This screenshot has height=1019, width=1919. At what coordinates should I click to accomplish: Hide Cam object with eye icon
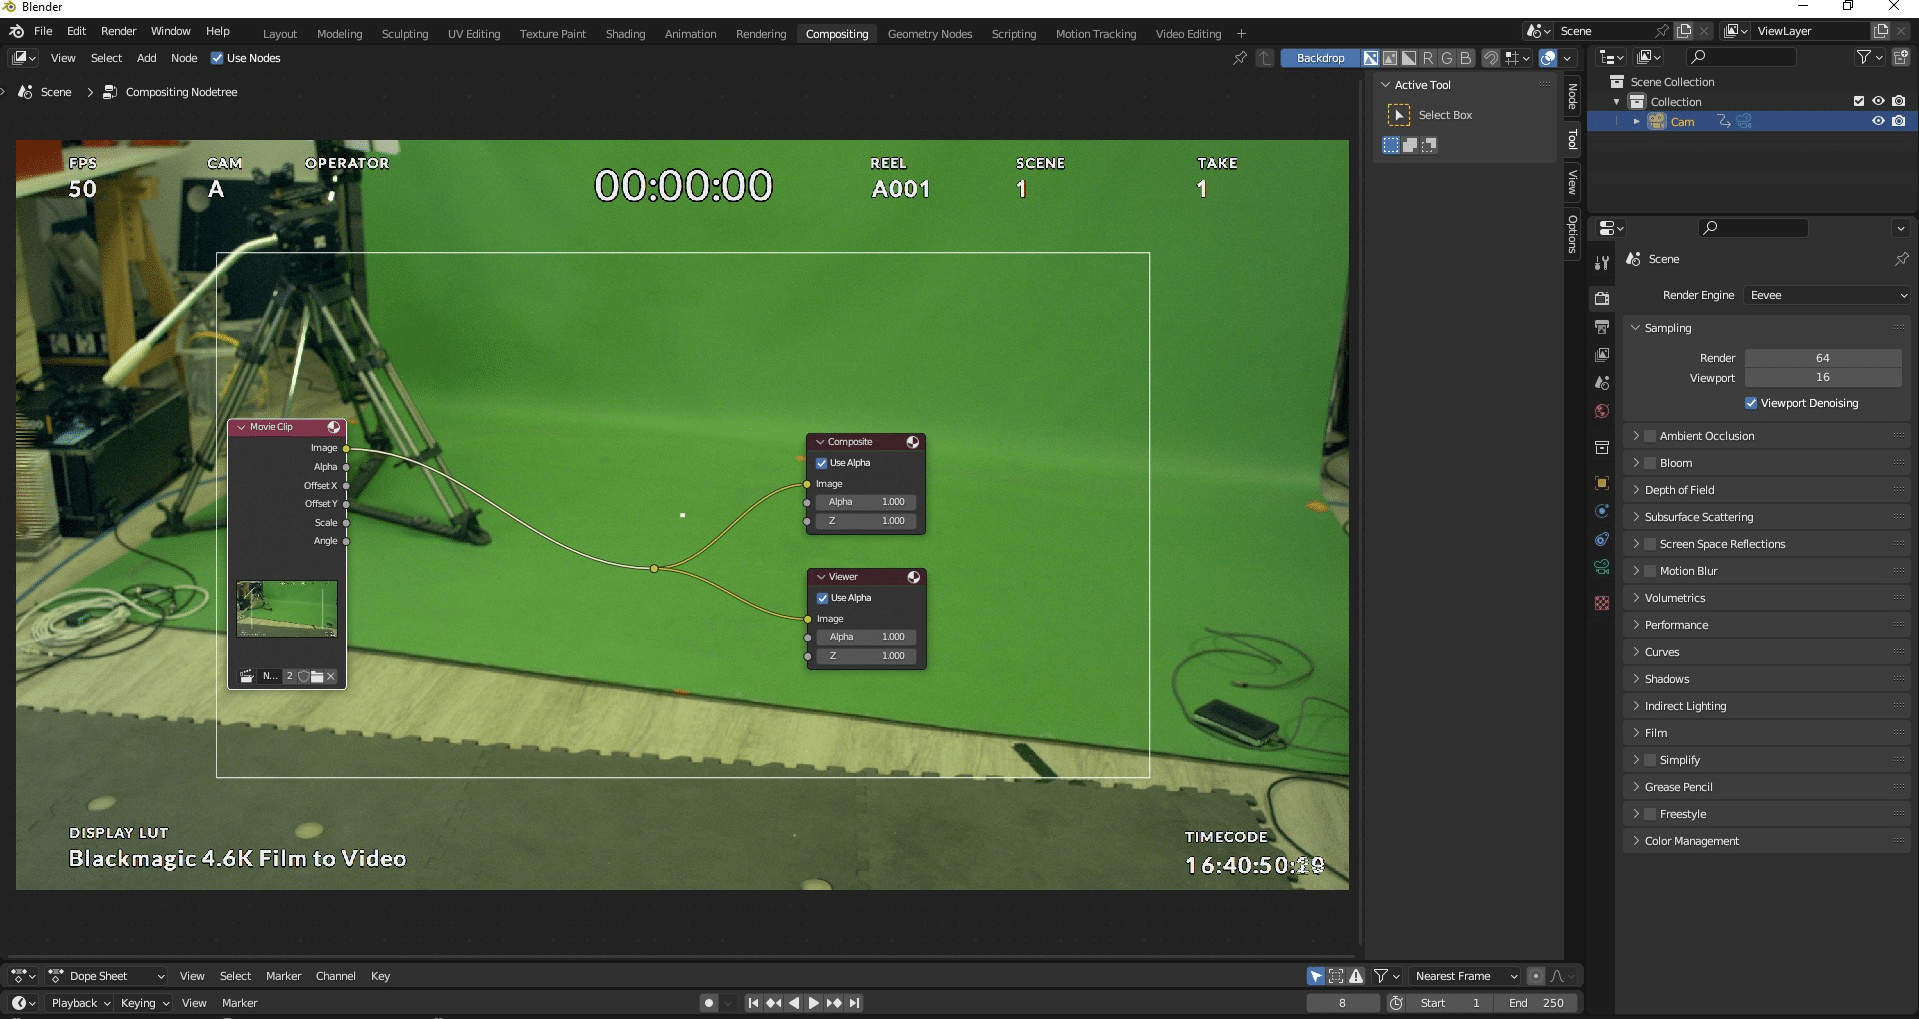[x=1878, y=121]
